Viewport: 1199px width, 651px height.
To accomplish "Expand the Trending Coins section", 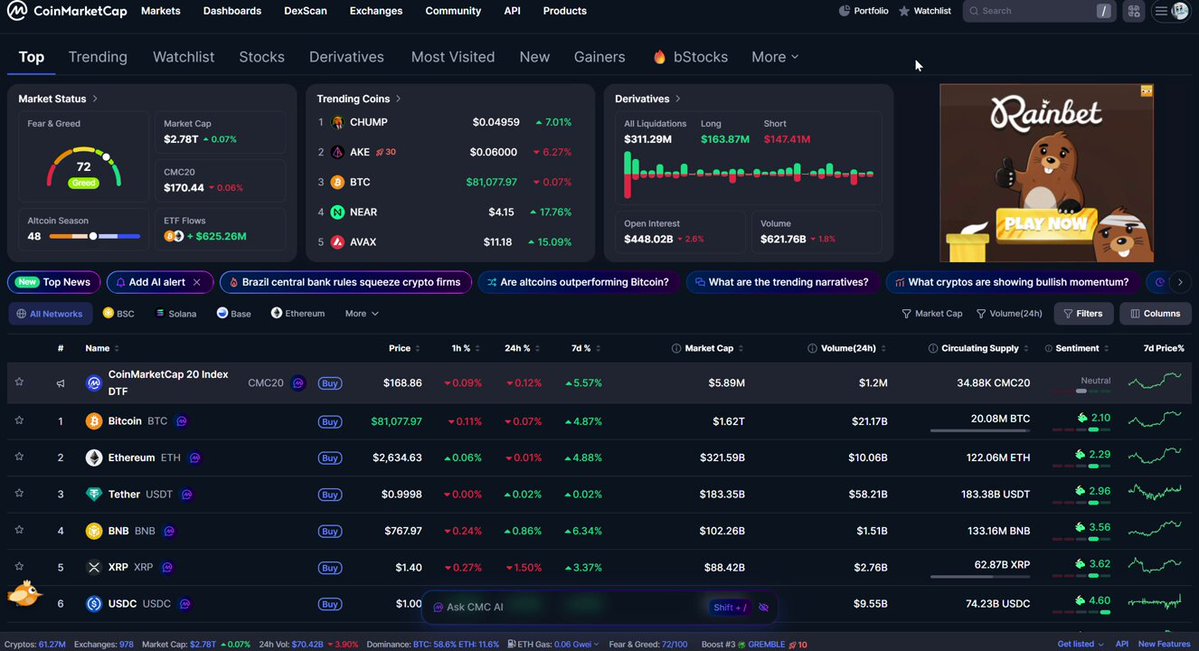I will [359, 99].
